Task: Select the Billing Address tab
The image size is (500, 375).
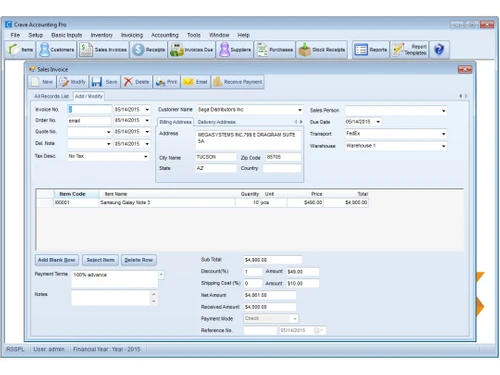Action: point(175,122)
